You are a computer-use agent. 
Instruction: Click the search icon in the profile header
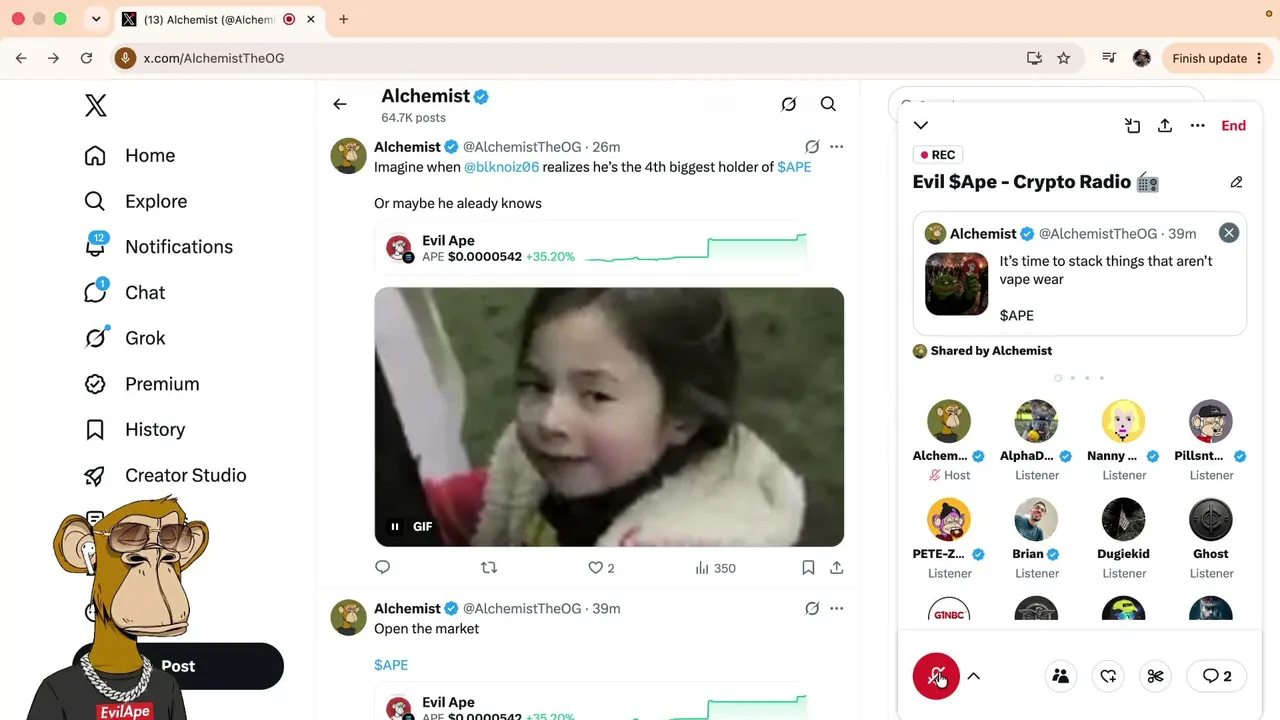(828, 104)
